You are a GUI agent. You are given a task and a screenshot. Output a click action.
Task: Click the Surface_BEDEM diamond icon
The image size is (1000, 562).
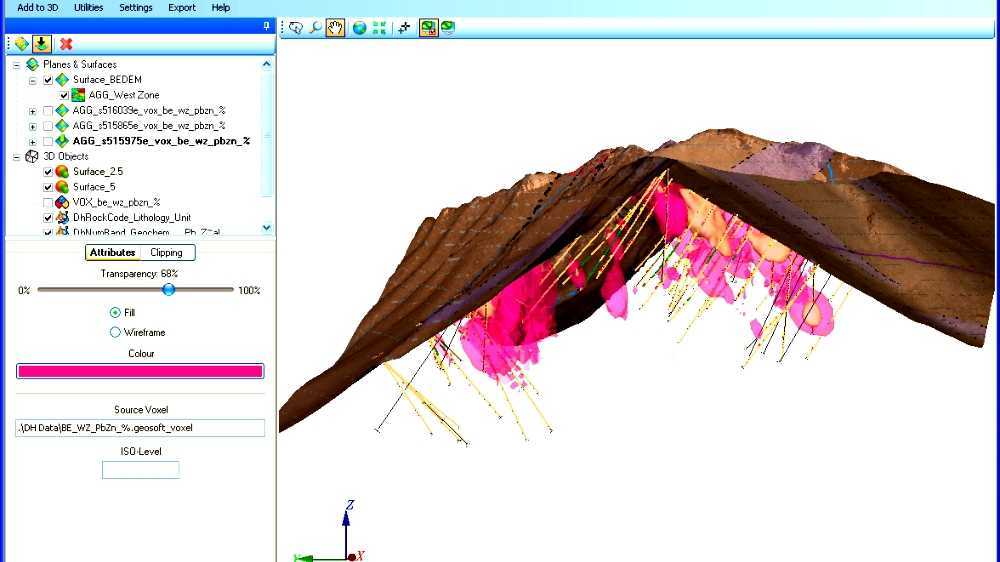coord(62,80)
